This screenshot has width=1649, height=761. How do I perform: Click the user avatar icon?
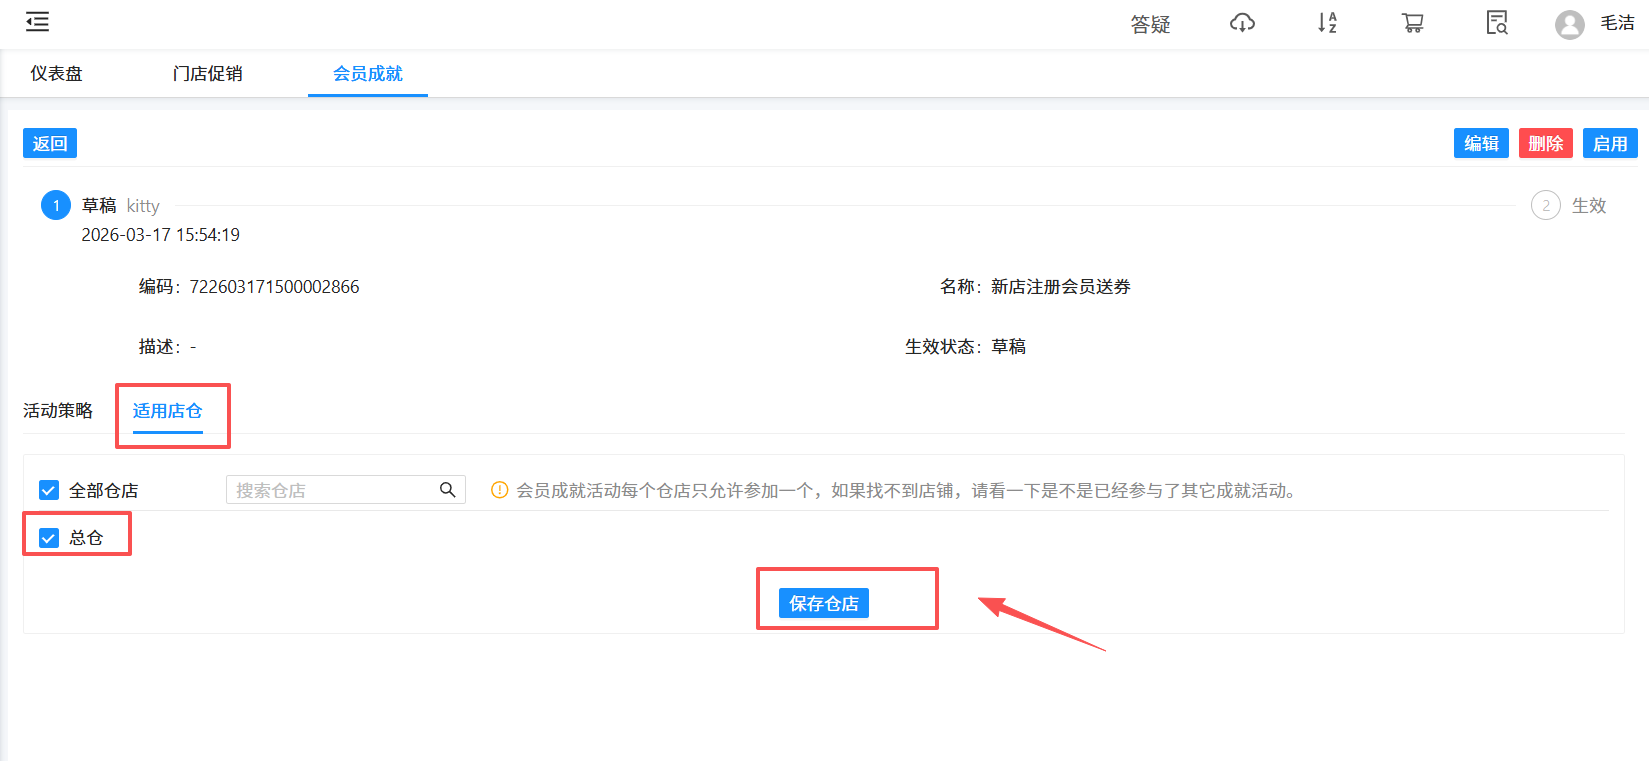1569,24
